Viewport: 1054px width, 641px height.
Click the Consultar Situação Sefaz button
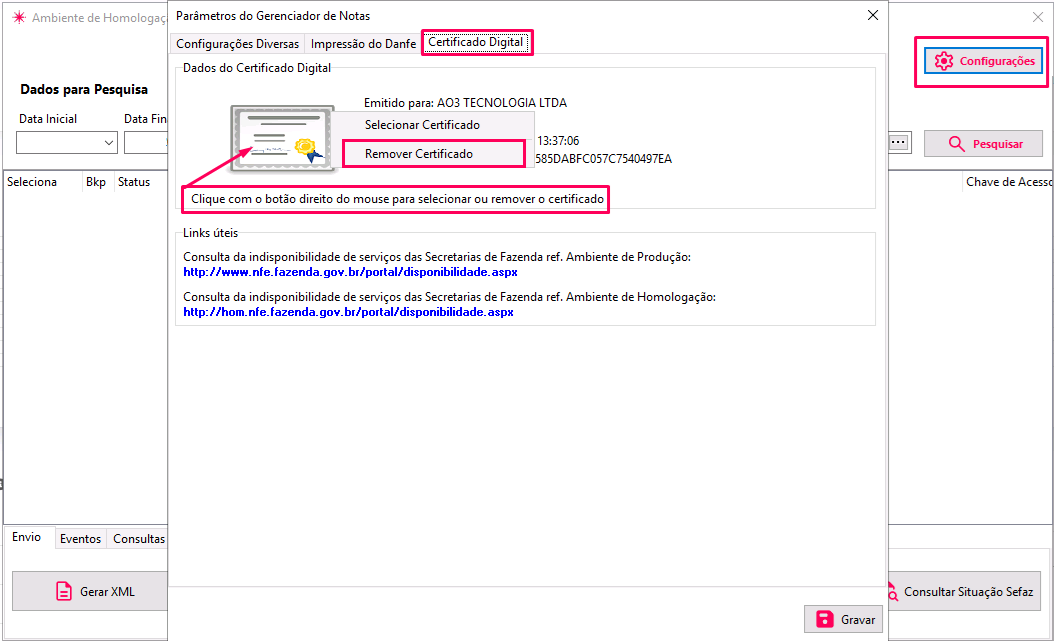pos(965,592)
